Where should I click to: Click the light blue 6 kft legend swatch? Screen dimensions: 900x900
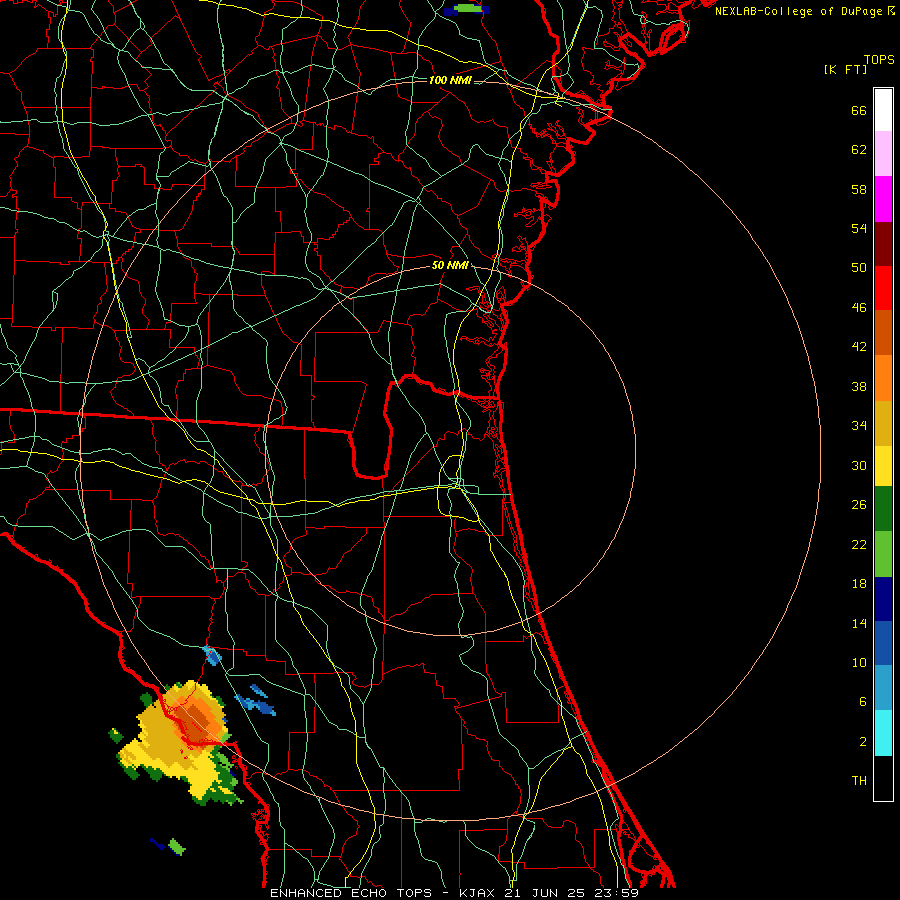(883, 688)
